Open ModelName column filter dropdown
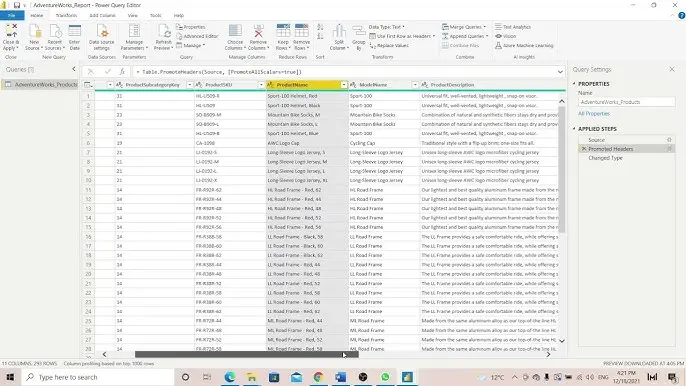686x386 pixels. pos(415,84)
